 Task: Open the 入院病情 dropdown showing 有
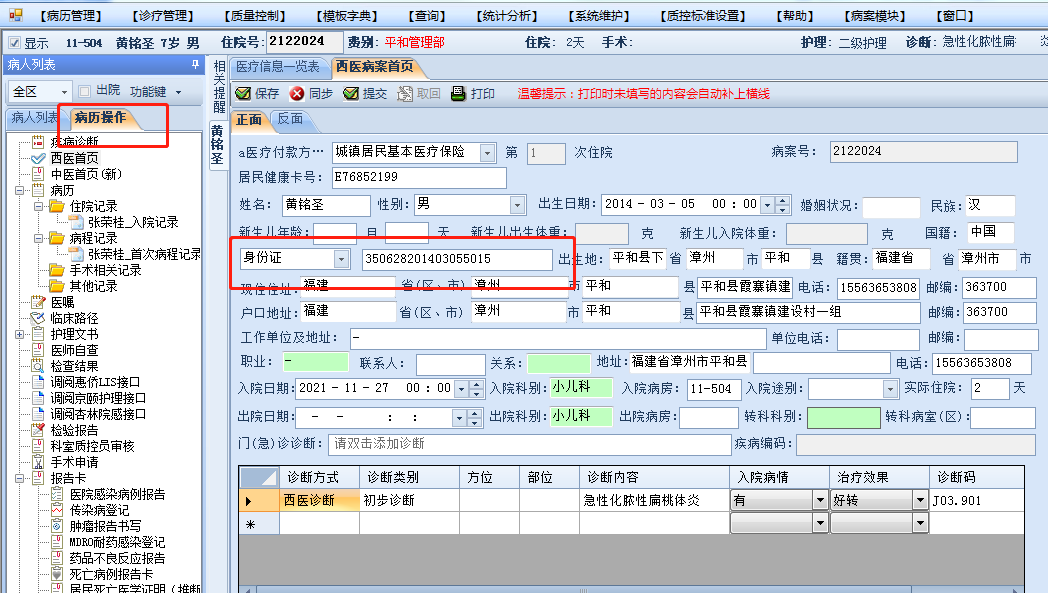click(820, 500)
